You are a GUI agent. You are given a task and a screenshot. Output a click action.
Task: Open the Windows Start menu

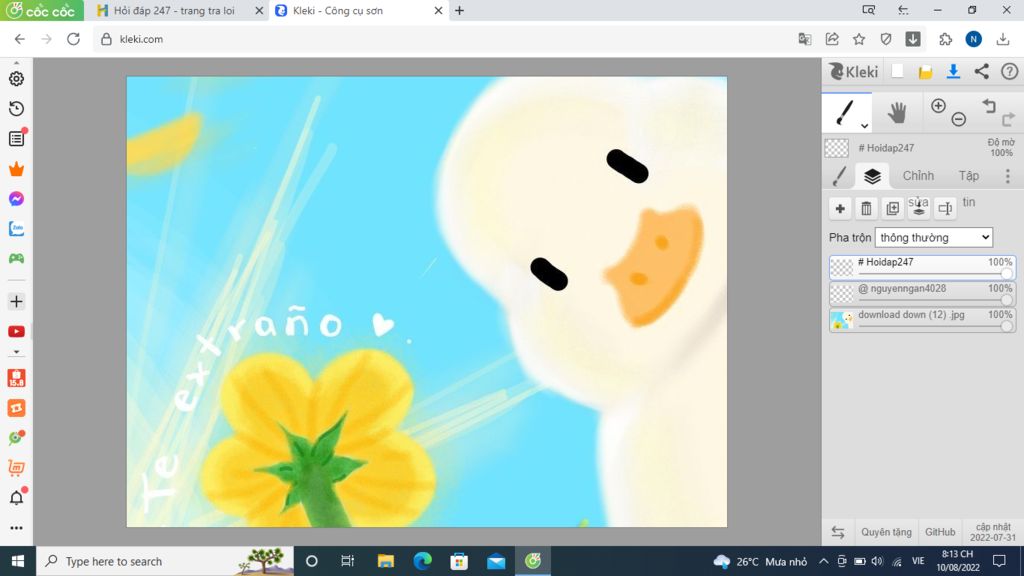coord(18,561)
